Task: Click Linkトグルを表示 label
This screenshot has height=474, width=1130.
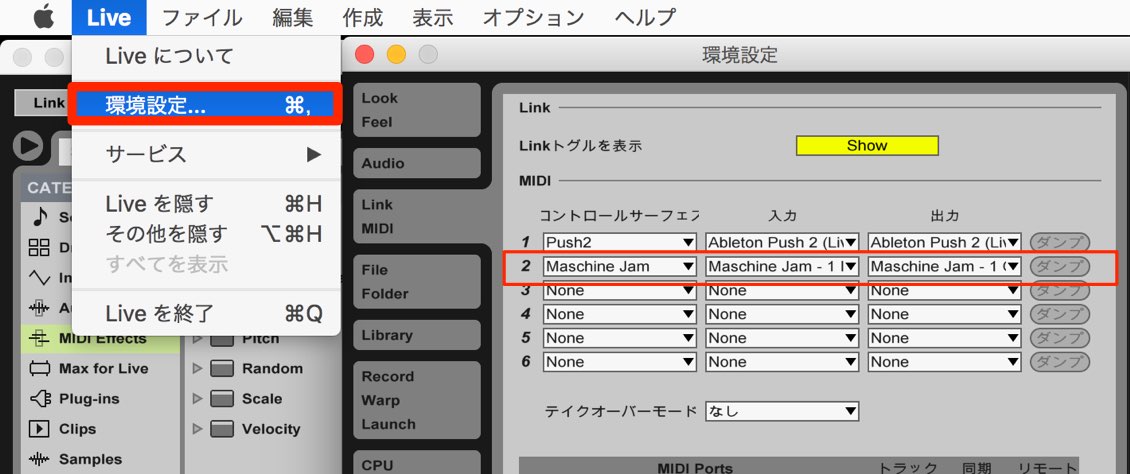Action: tap(580, 146)
